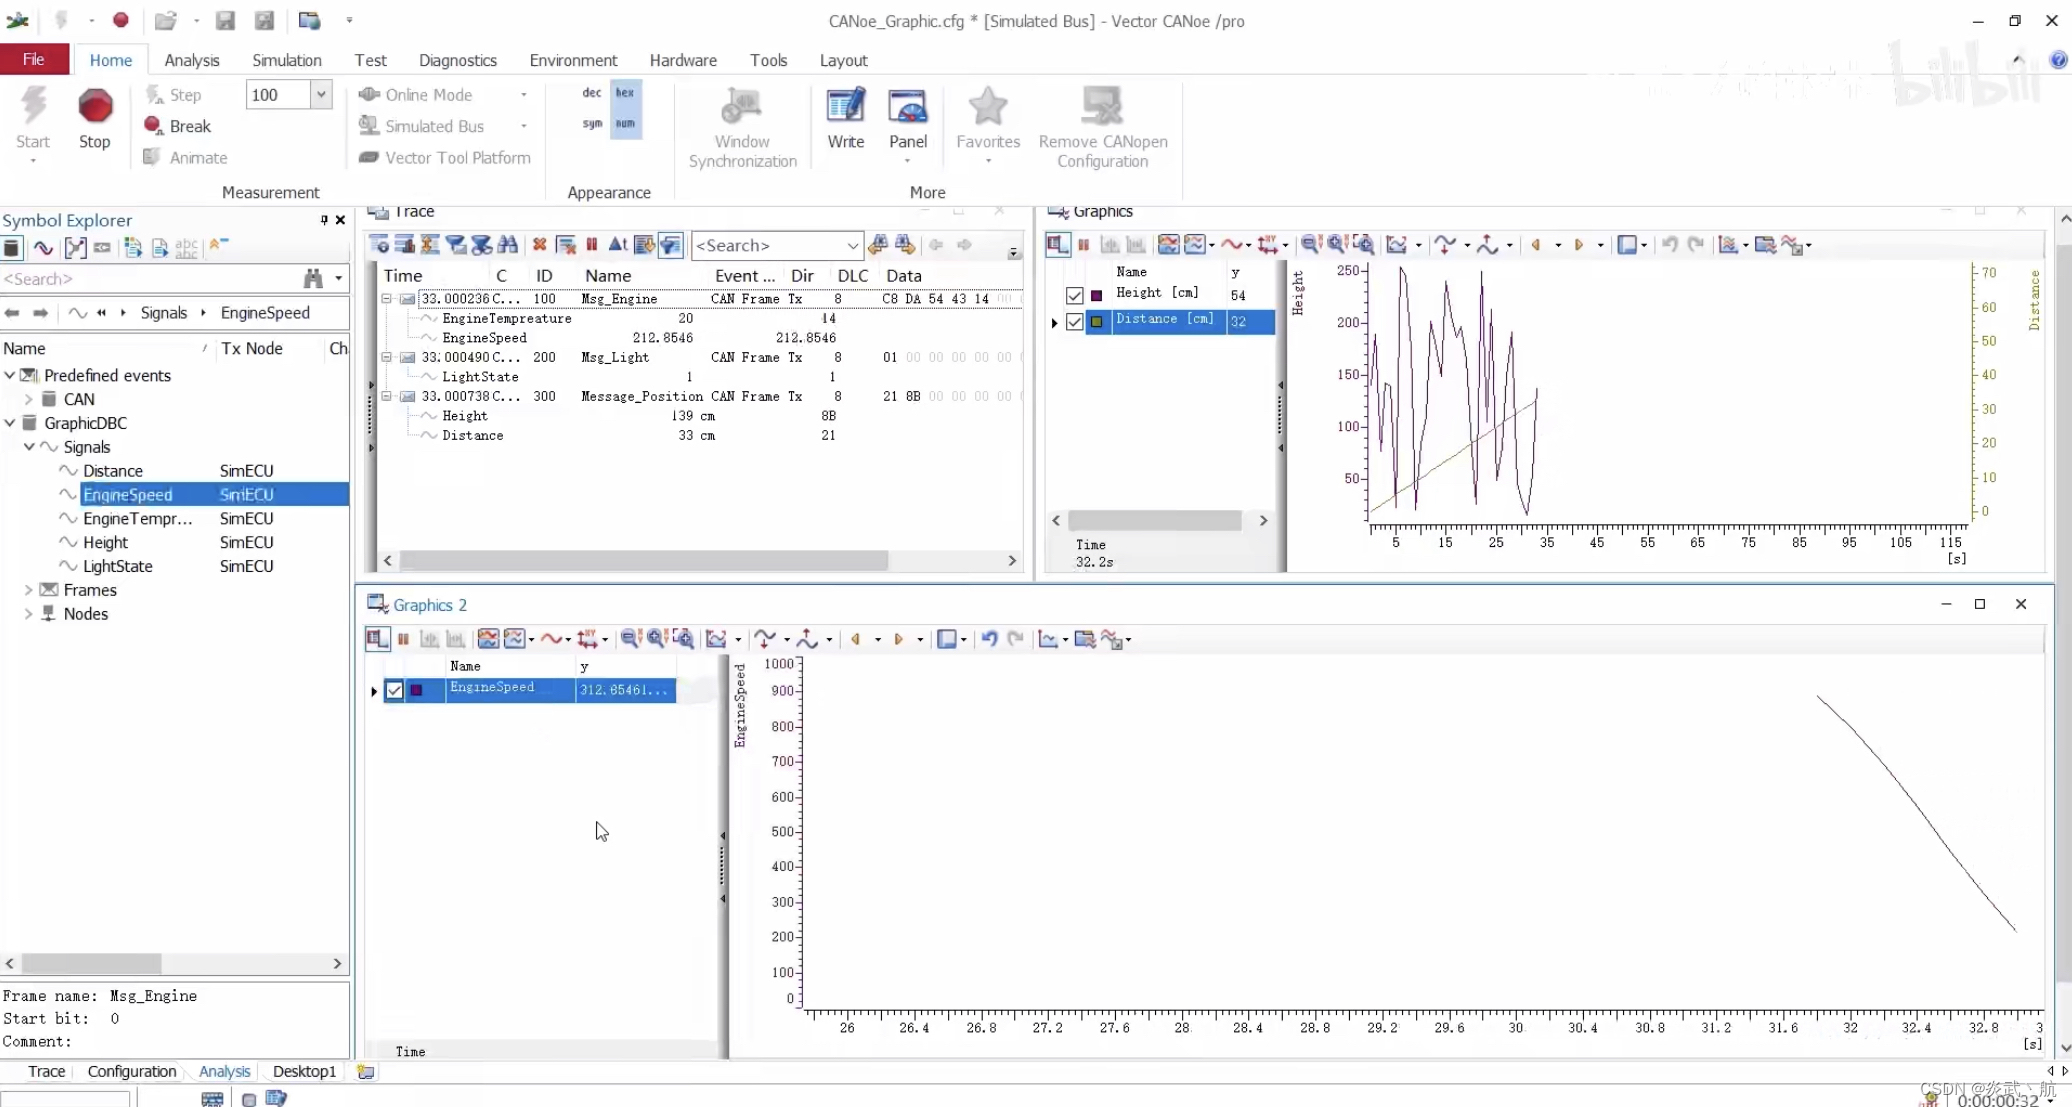Viewport: 2072px width, 1107px height.
Task: Click the pause icon in Graphics 2 toolbar
Action: (x=404, y=639)
